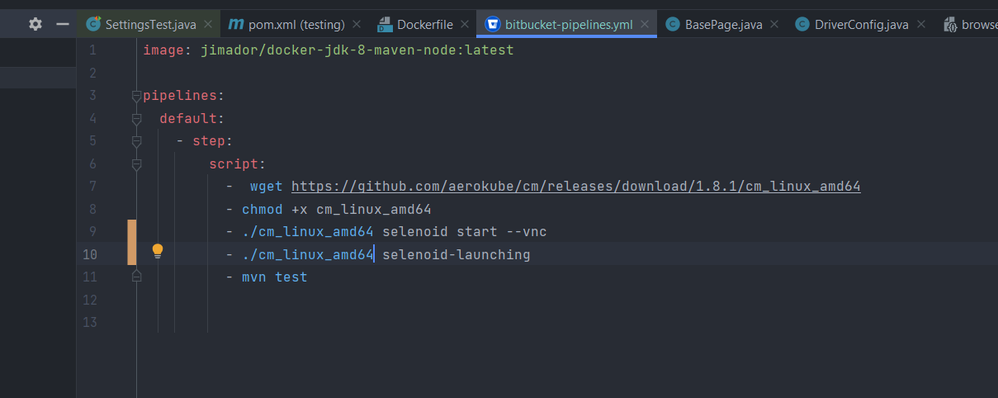Click the 'pipelines' key
The image size is (998, 398).
[x=180, y=96]
